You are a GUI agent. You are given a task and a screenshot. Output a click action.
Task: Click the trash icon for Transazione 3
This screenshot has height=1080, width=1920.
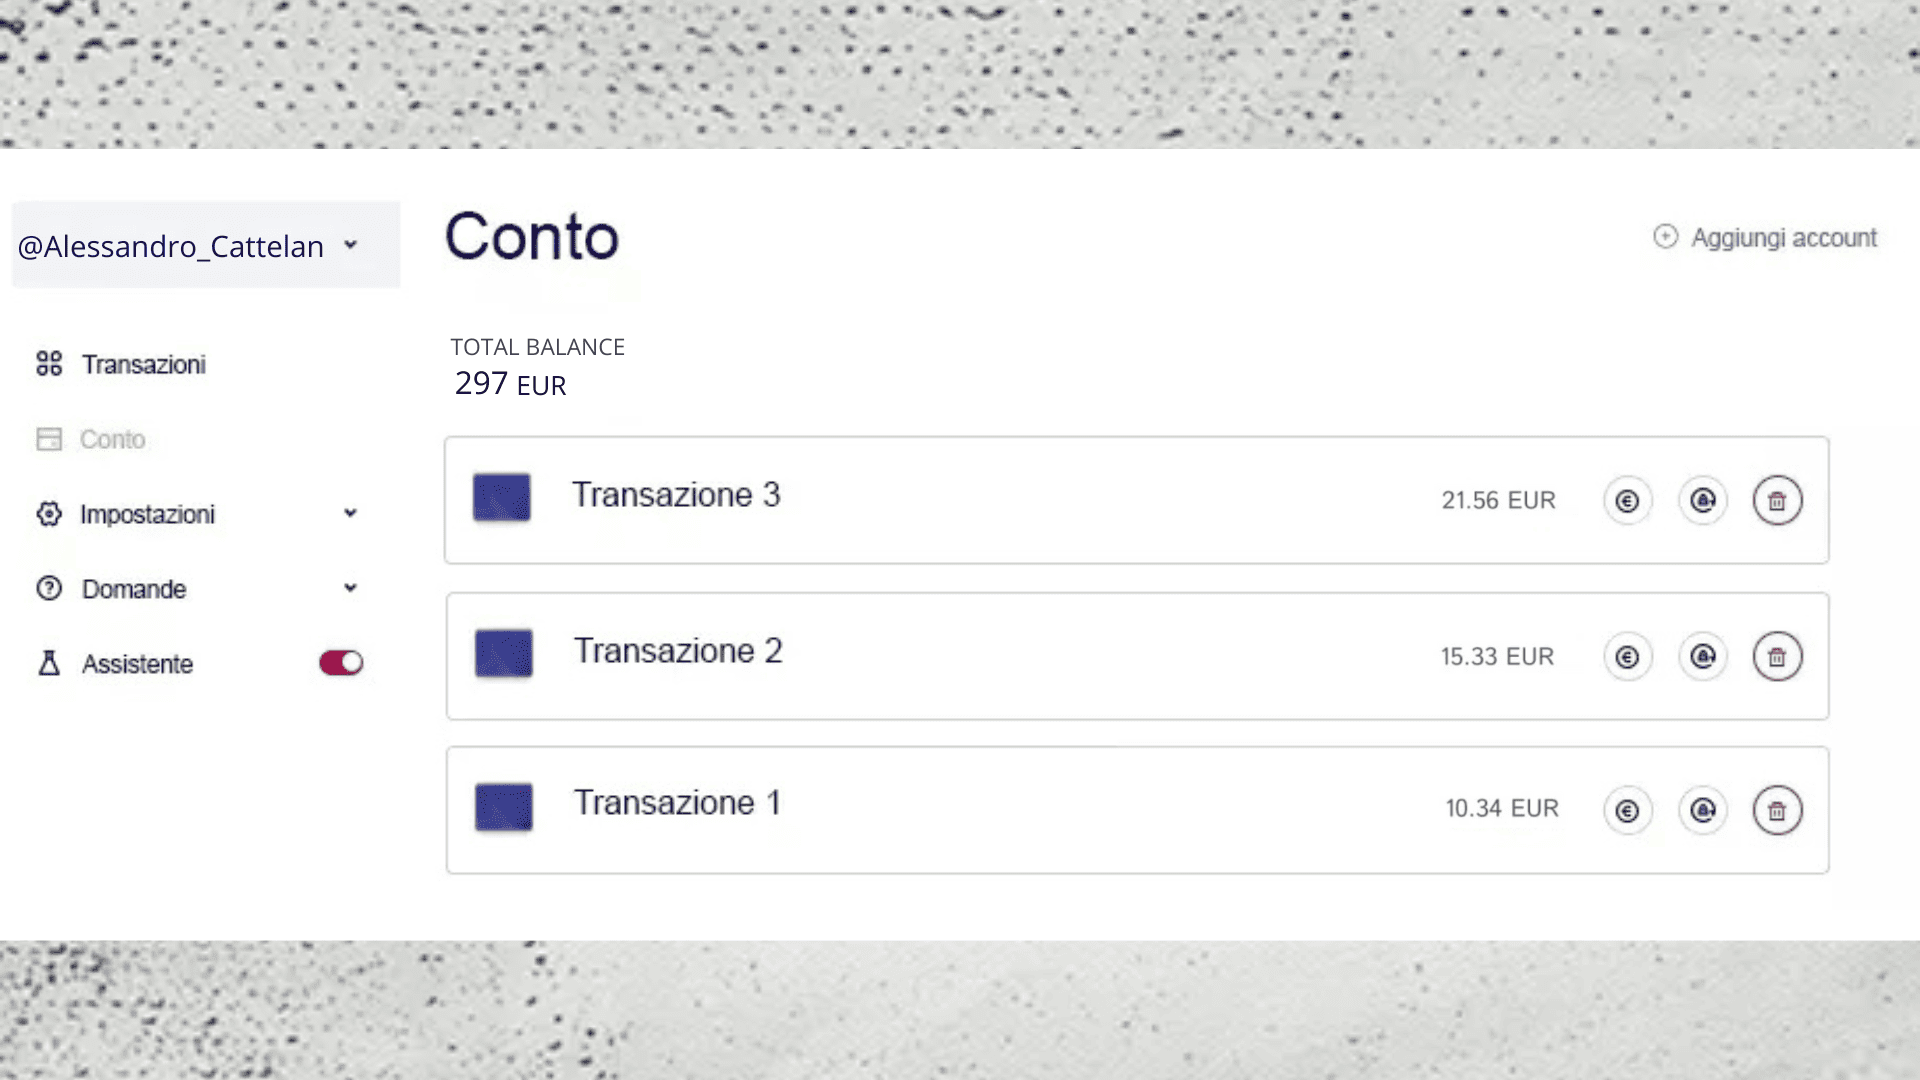[x=1777, y=501]
